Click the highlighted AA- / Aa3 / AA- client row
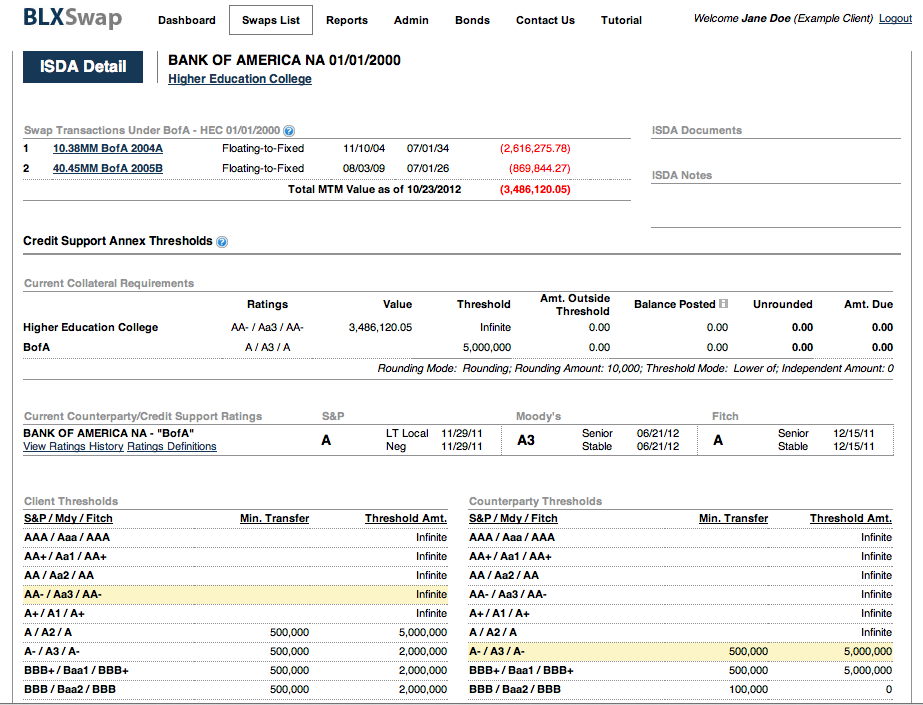Image resolution: width=923 pixels, height=705 pixels. coord(235,594)
